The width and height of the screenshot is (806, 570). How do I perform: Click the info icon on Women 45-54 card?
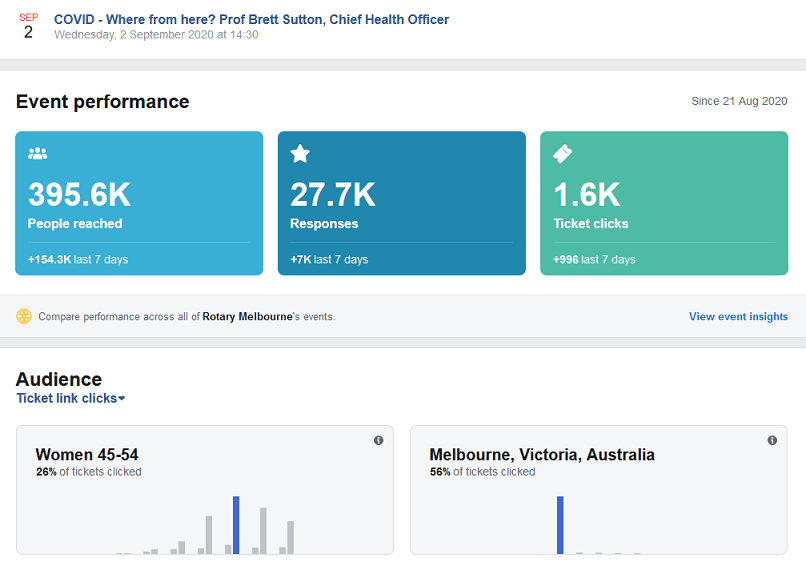click(378, 440)
